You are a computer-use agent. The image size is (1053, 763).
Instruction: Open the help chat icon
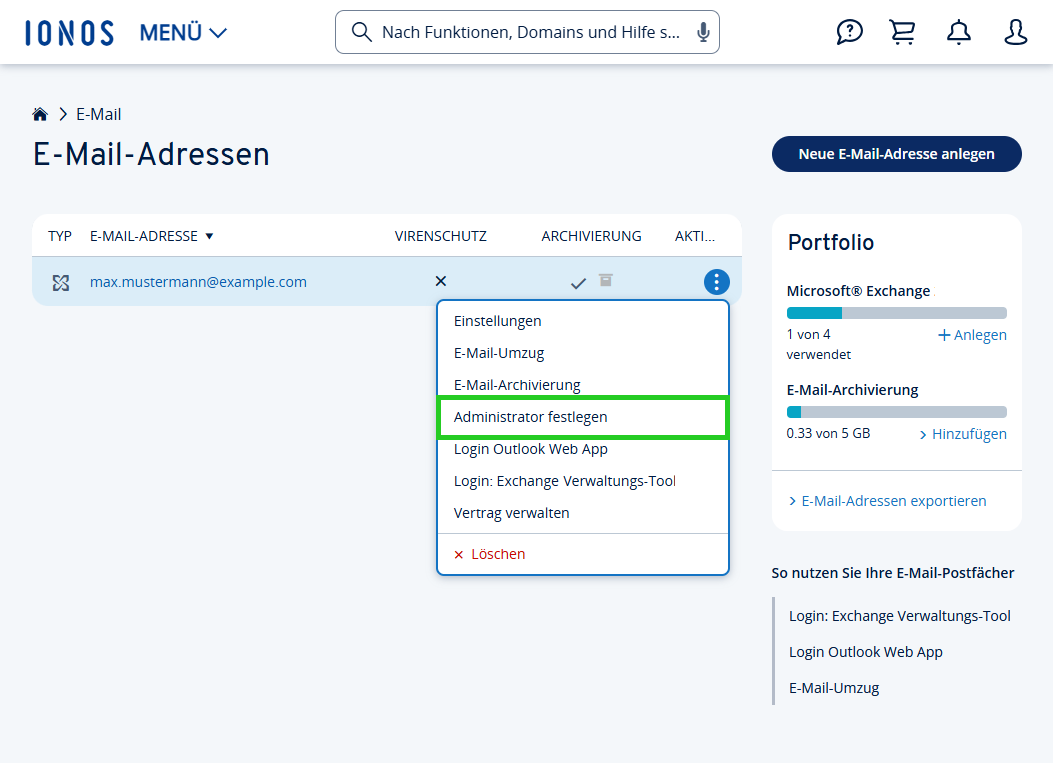pyautogui.click(x=850, y=32)
